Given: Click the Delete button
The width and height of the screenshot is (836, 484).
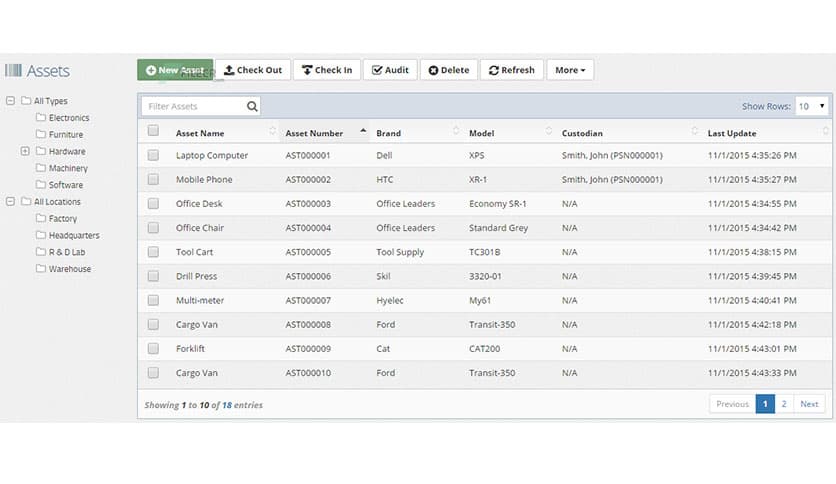Looking at the screenshot, I should click(x=449, y=70).
